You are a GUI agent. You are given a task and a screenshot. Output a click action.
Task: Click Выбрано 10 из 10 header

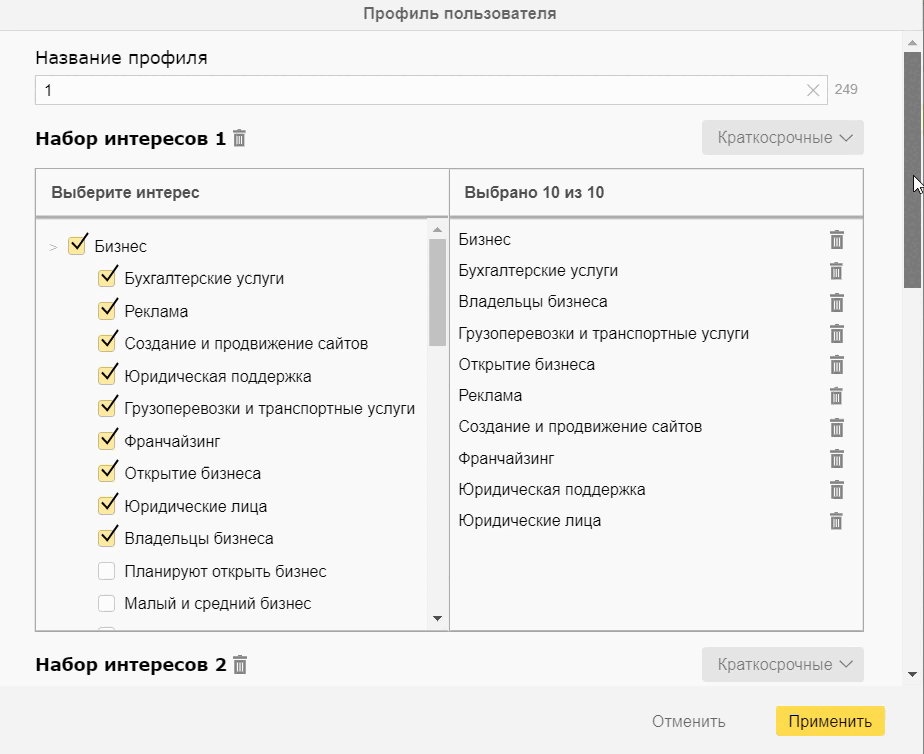[x=534, y=193]
